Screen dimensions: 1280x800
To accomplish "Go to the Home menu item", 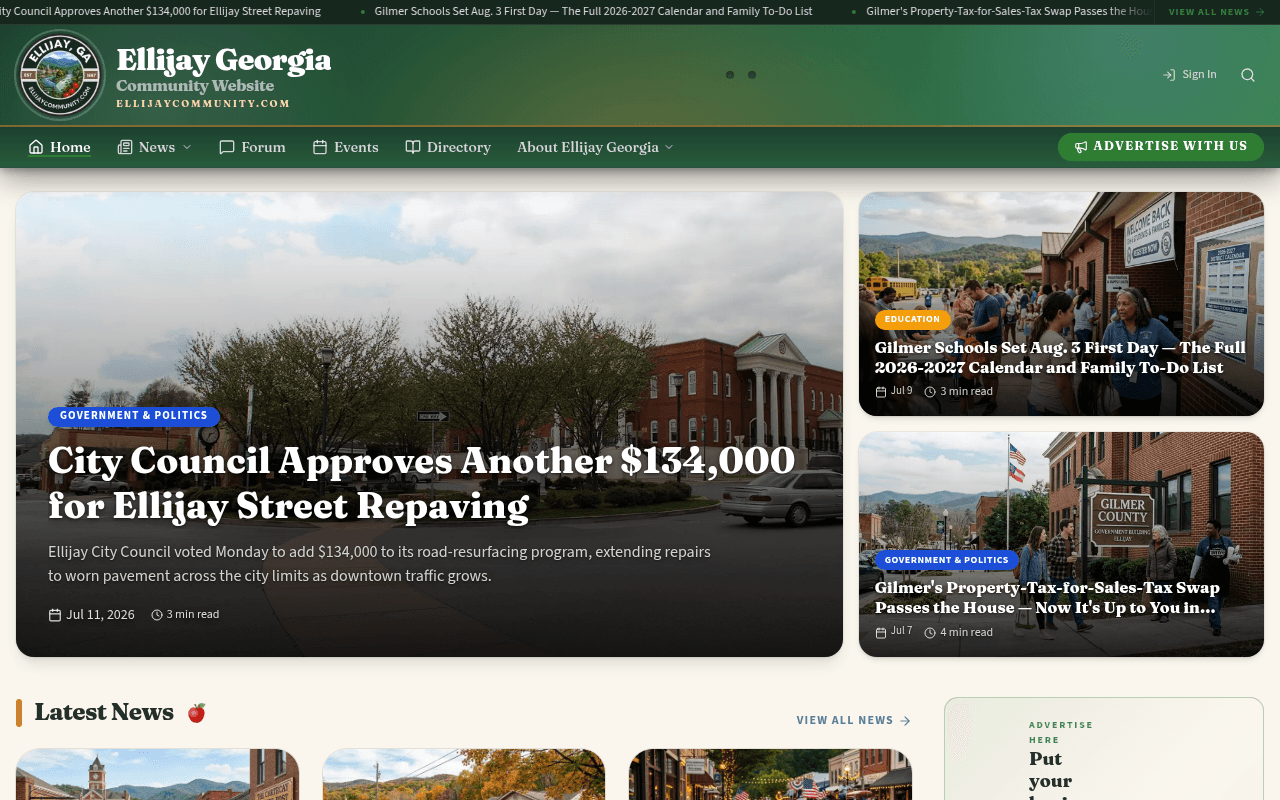I will point(60,147).
